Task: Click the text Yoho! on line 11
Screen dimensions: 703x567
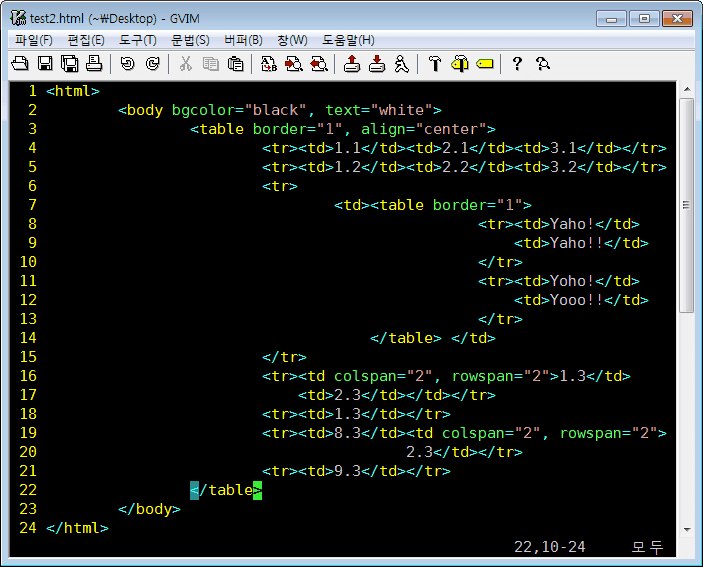Action: [572, 281]
